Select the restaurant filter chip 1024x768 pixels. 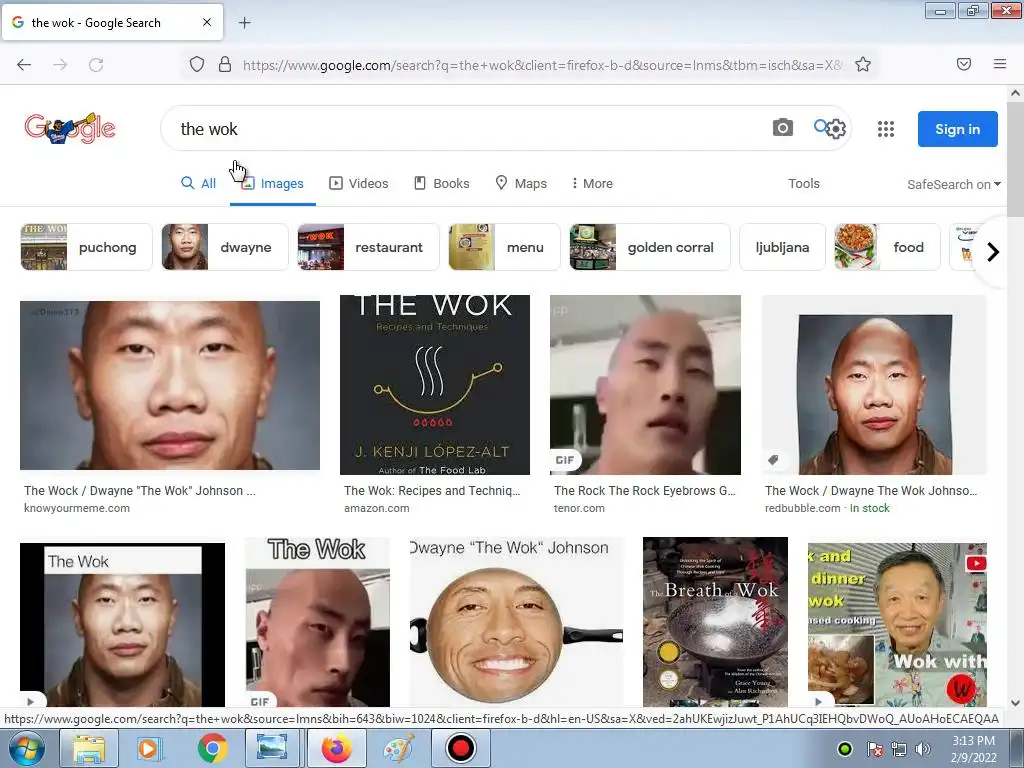click(x=368, y=247)
